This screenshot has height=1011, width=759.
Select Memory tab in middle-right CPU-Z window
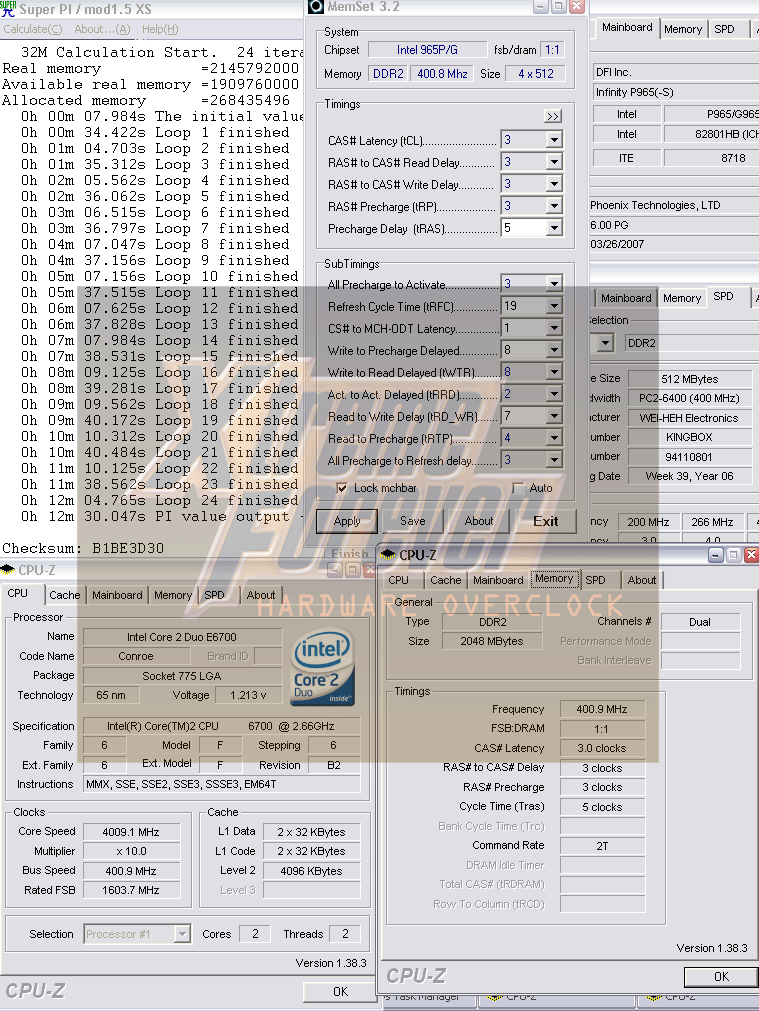682,298
